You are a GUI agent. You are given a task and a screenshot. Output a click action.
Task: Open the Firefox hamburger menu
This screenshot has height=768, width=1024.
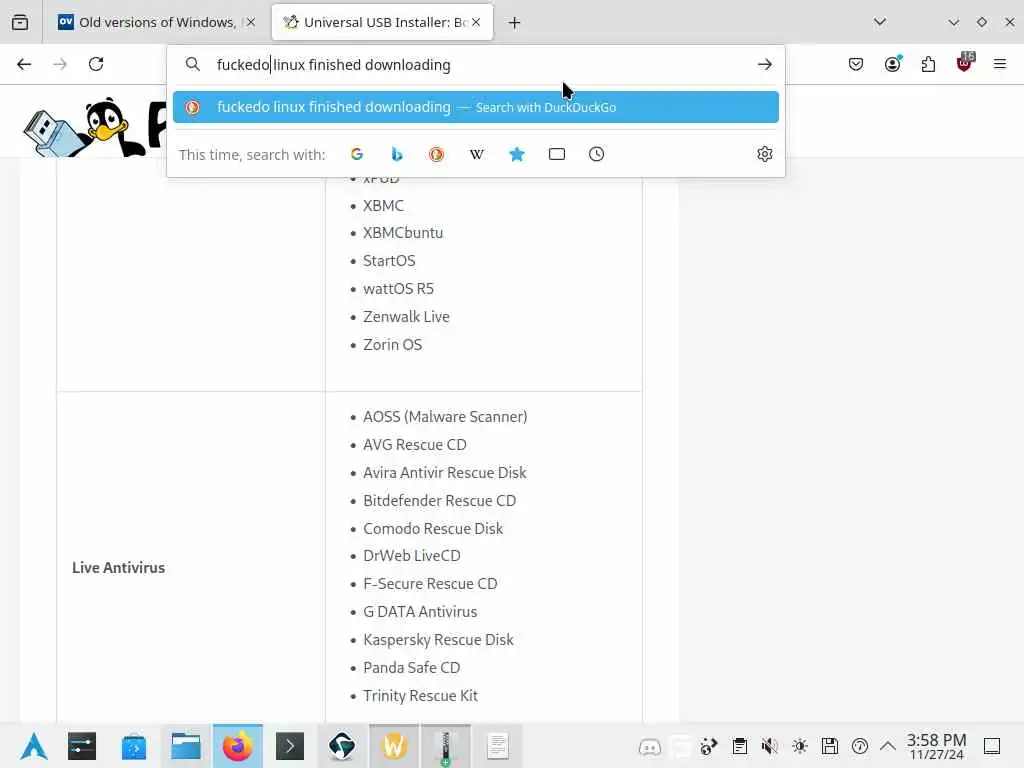pos(1000,64)
